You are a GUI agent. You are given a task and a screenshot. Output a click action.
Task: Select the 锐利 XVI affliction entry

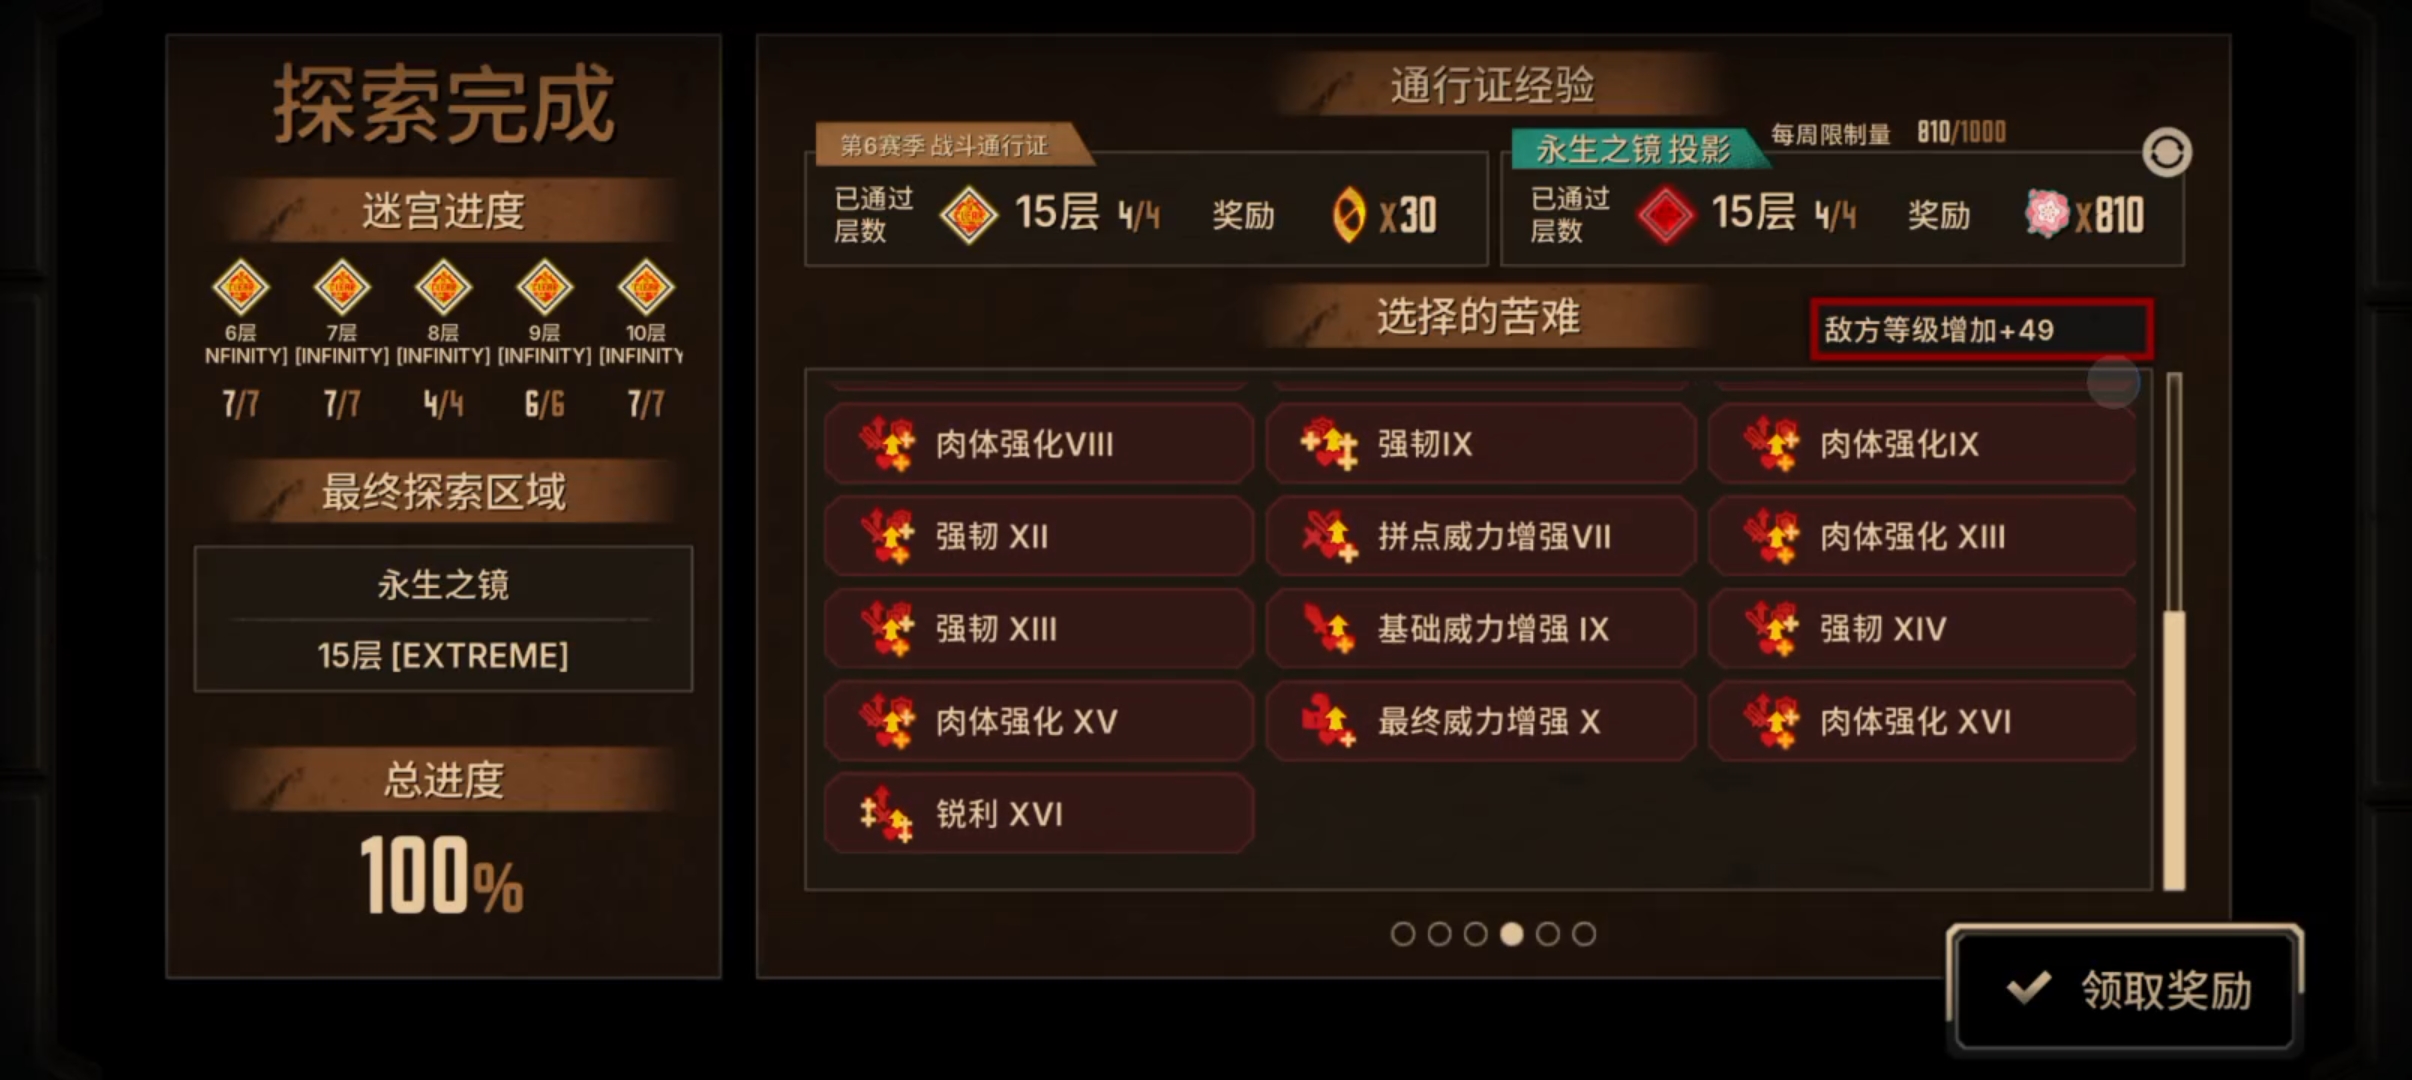pos(1039,814)
